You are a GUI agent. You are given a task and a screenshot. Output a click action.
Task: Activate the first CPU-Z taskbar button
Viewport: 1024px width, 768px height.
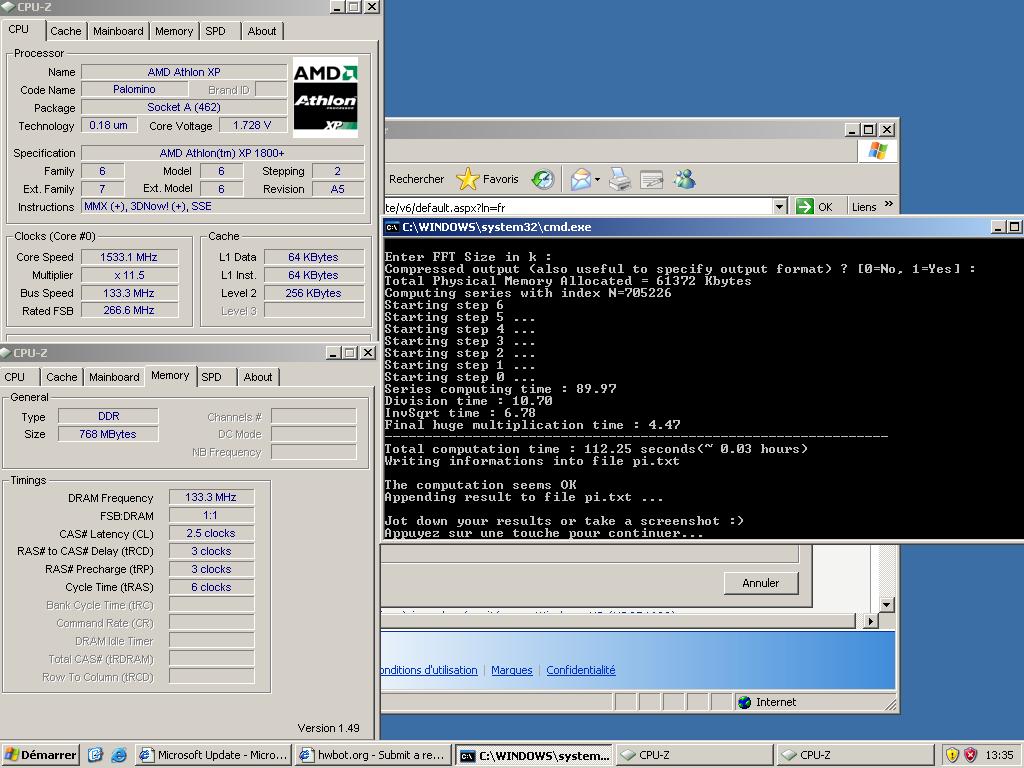[694, 755]
